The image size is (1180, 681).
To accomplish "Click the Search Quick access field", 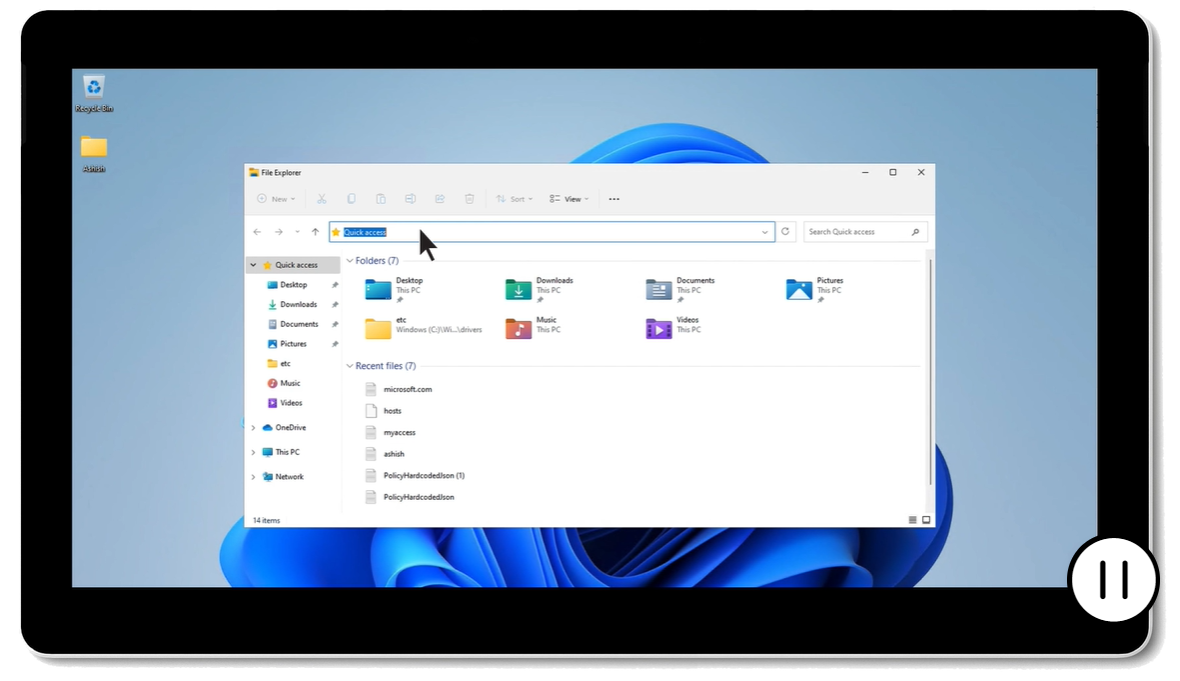I will click(857, 232).
